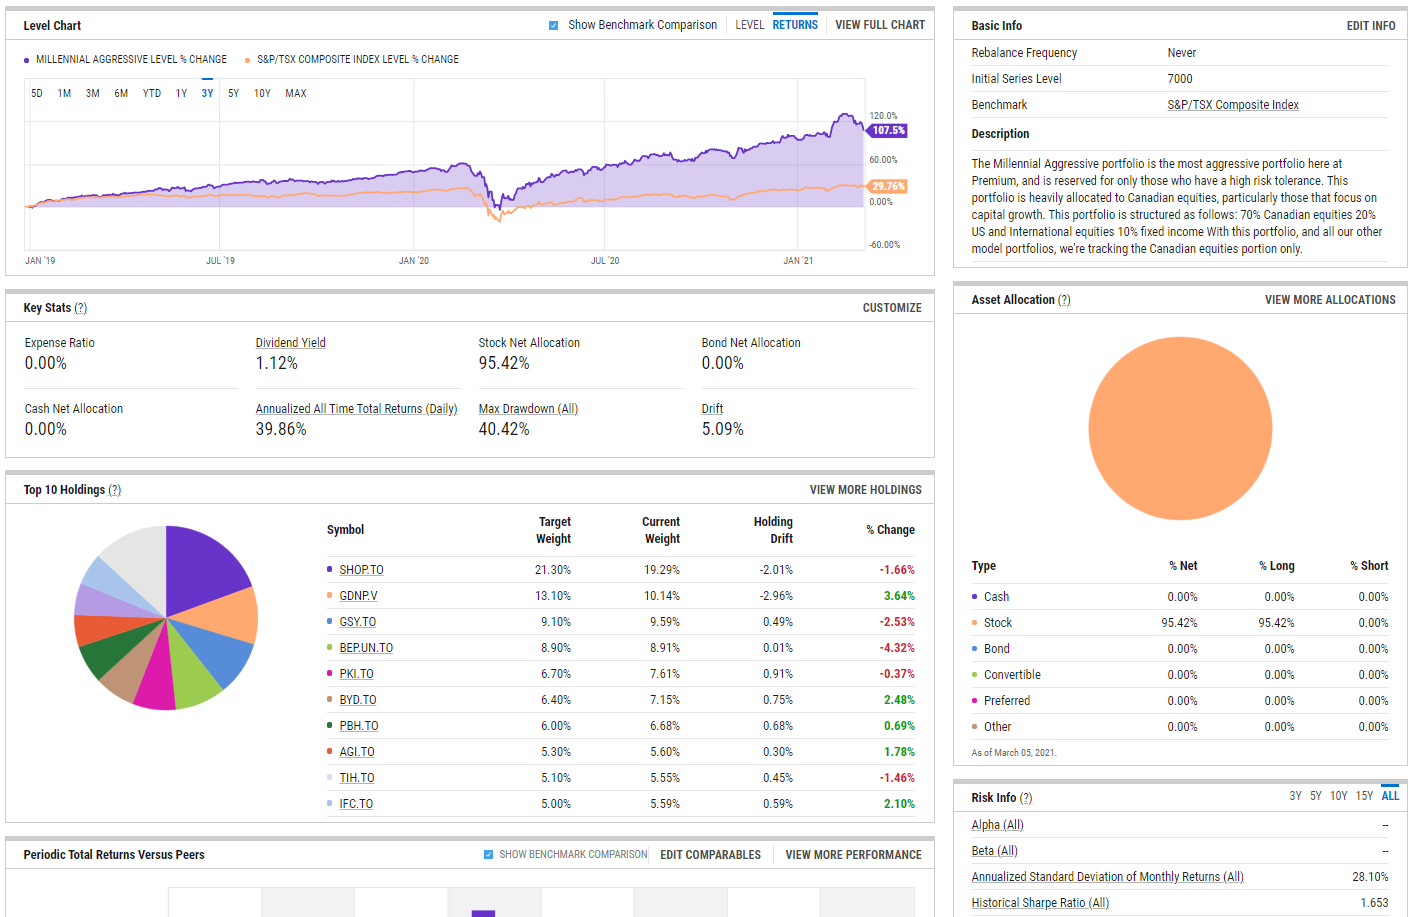Screen dimensions: 1416x917
Task: Expand VIEW MORE ALLOCATIONS
Action: coord(1329,300)
